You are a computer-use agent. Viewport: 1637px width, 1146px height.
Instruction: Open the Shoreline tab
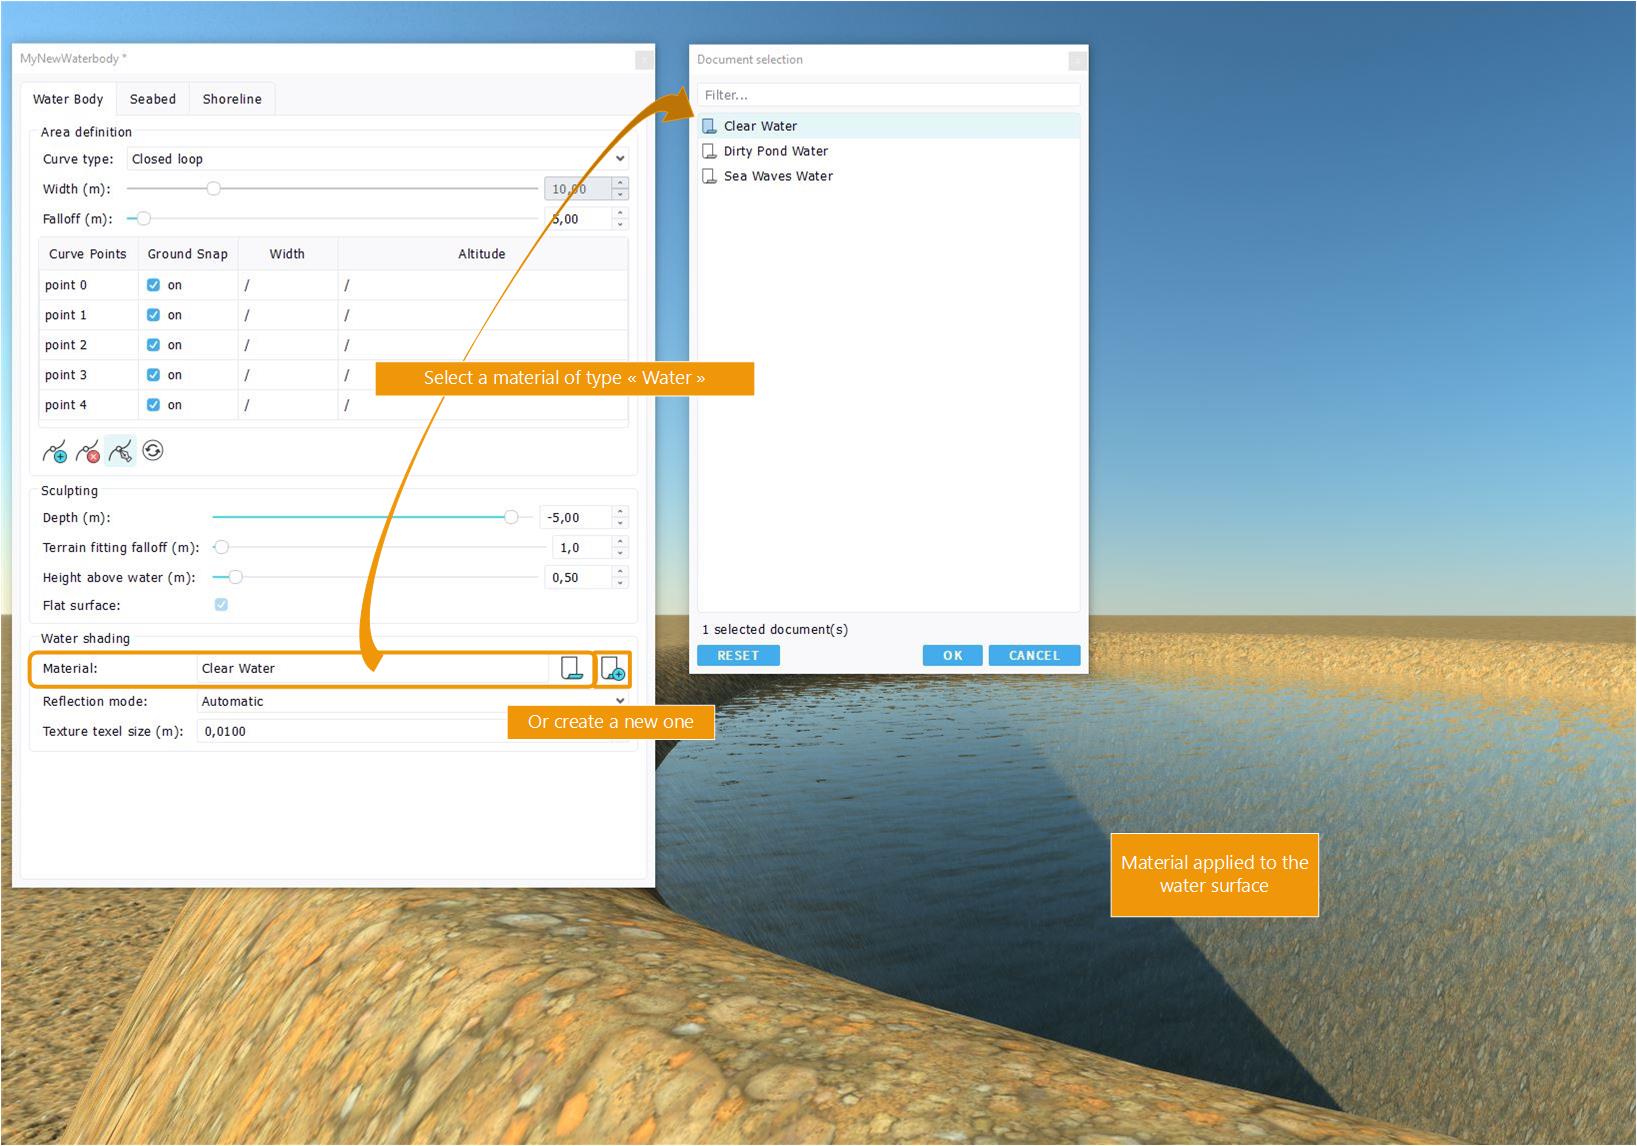click(232, 99)
